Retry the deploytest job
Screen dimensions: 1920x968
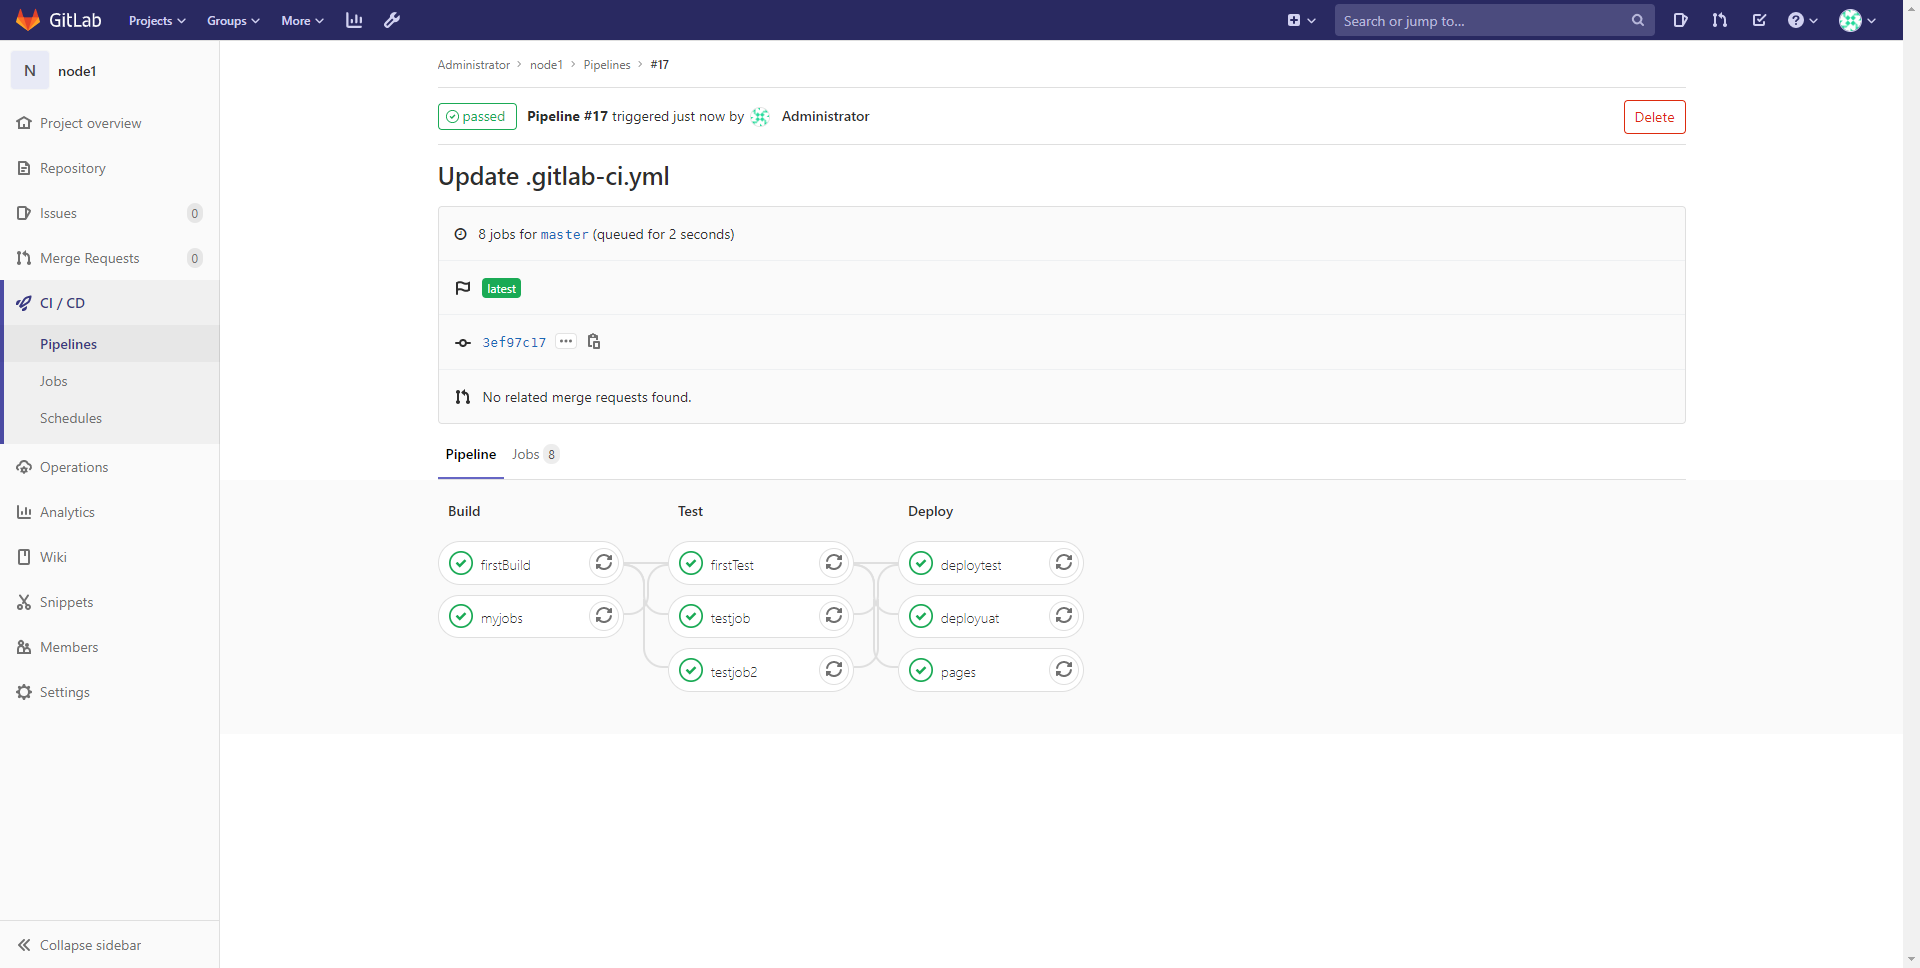(1064, 563)
